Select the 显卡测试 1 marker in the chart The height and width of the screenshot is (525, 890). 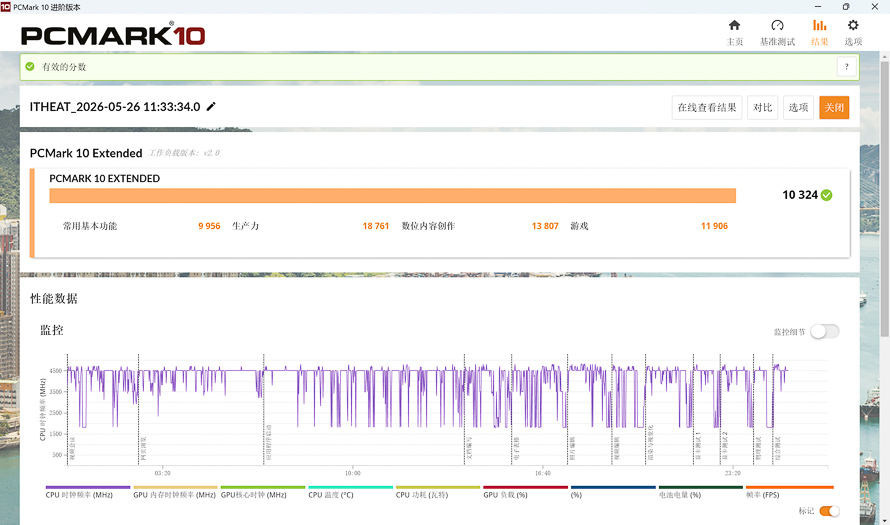pos(698,446)
